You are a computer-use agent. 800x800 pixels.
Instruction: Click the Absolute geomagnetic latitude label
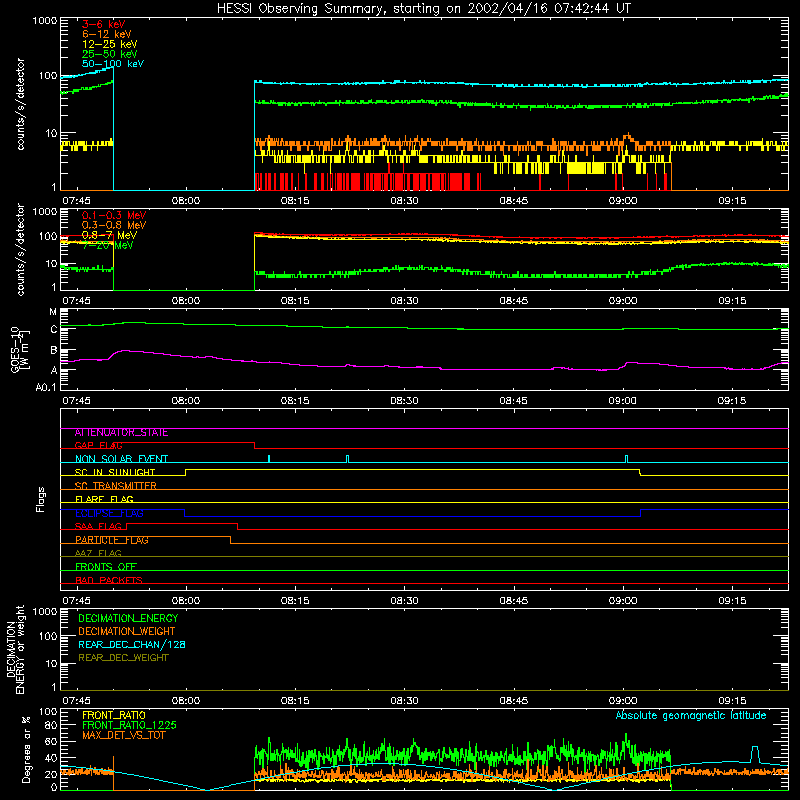click(x=691, y=715)
